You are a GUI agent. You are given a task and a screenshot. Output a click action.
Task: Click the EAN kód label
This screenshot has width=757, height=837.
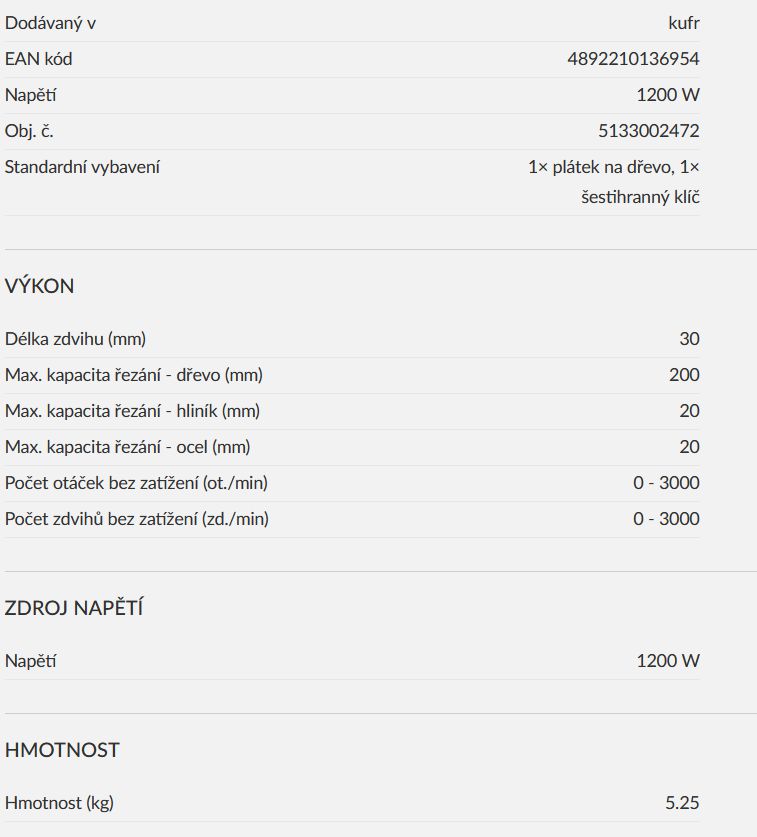pos(38,59)
